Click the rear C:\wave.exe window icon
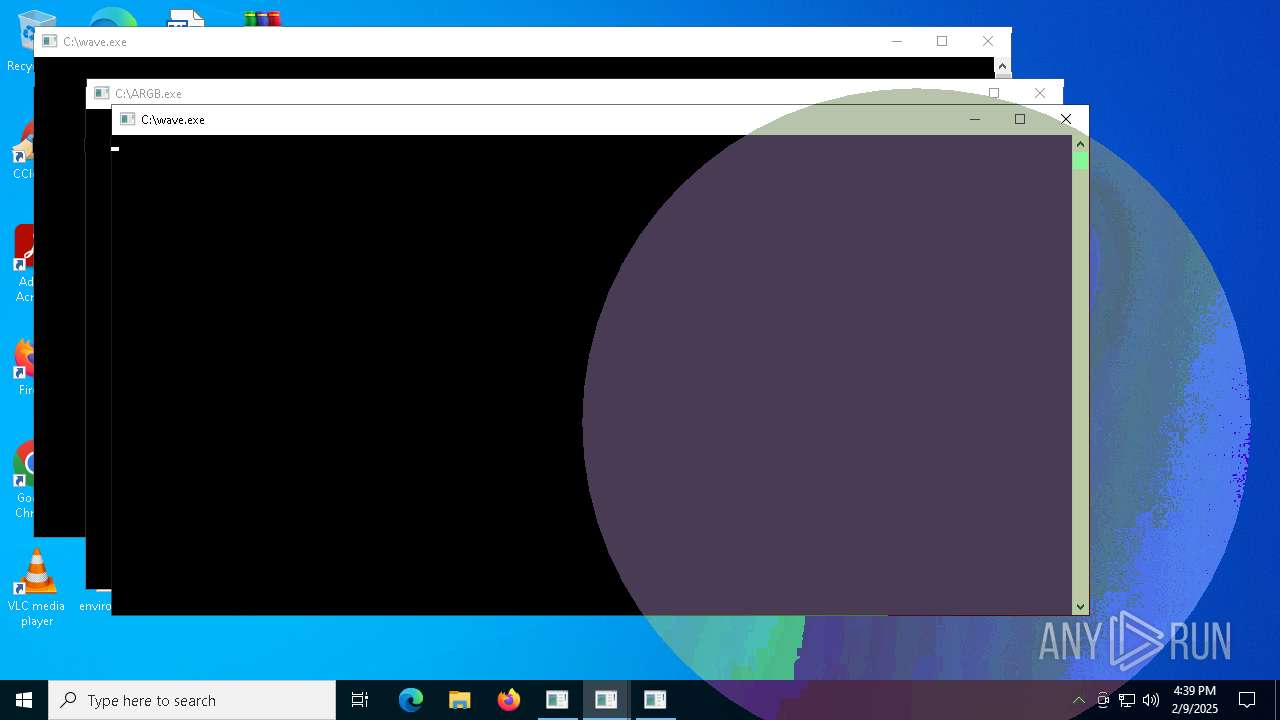This screenshot has height=720, width=1280. [49, 41]
